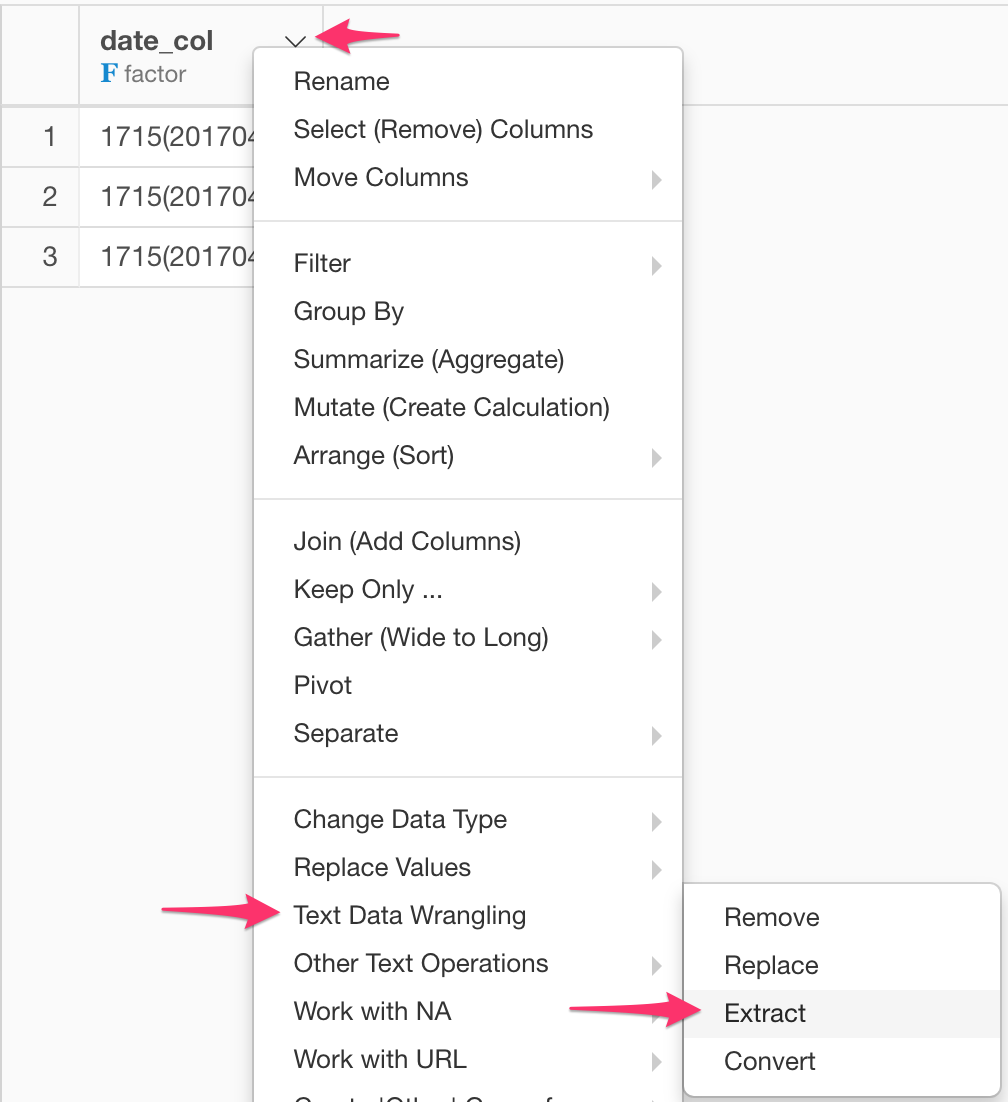Image resolution: width=1008 pixels, height=1102 pixels.
Task: Choose Select (Remove) Columns
Action: 443,129
